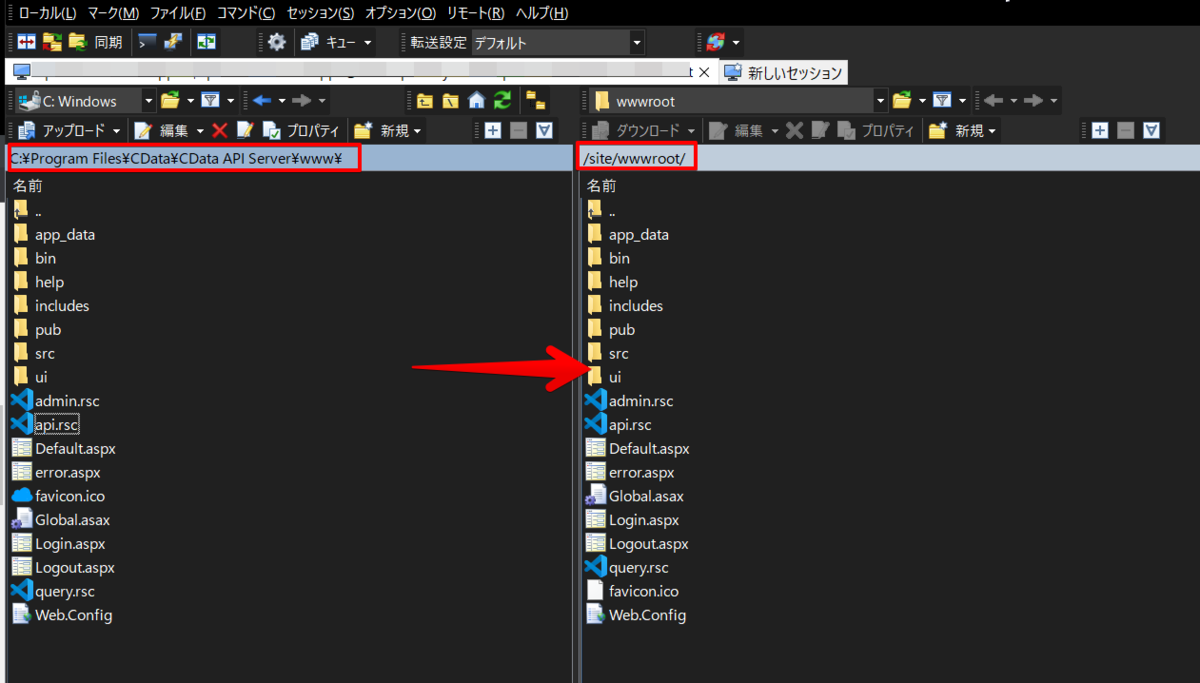Go to local parent directory icon
The image size is (1200, 683).
point(425,100)
